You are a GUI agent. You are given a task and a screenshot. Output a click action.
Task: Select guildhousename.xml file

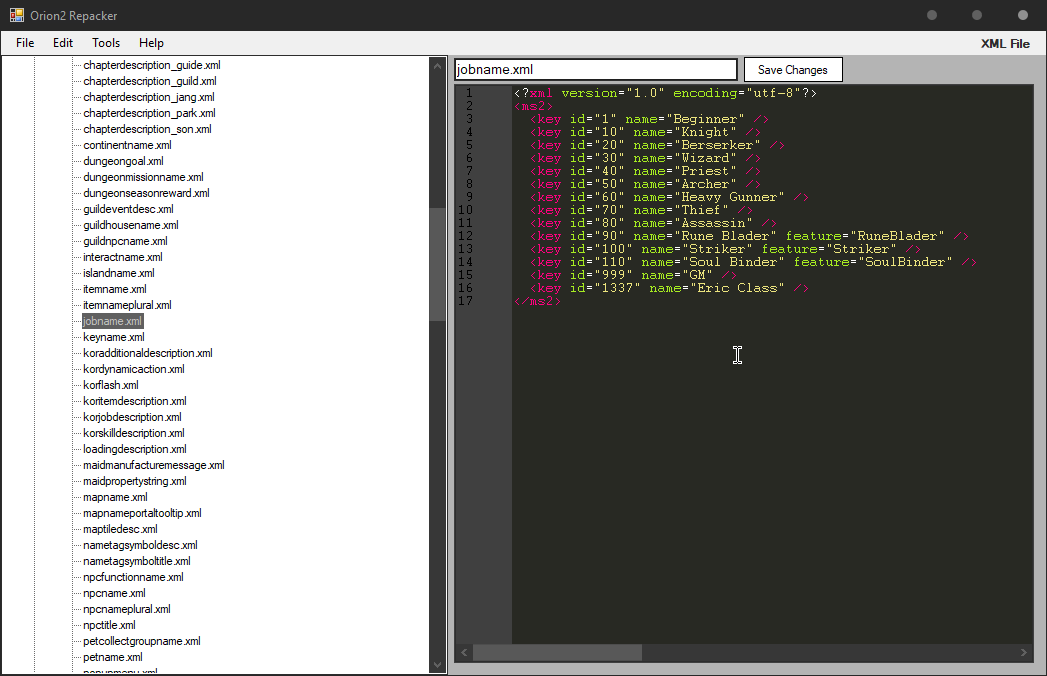[130, 225]
